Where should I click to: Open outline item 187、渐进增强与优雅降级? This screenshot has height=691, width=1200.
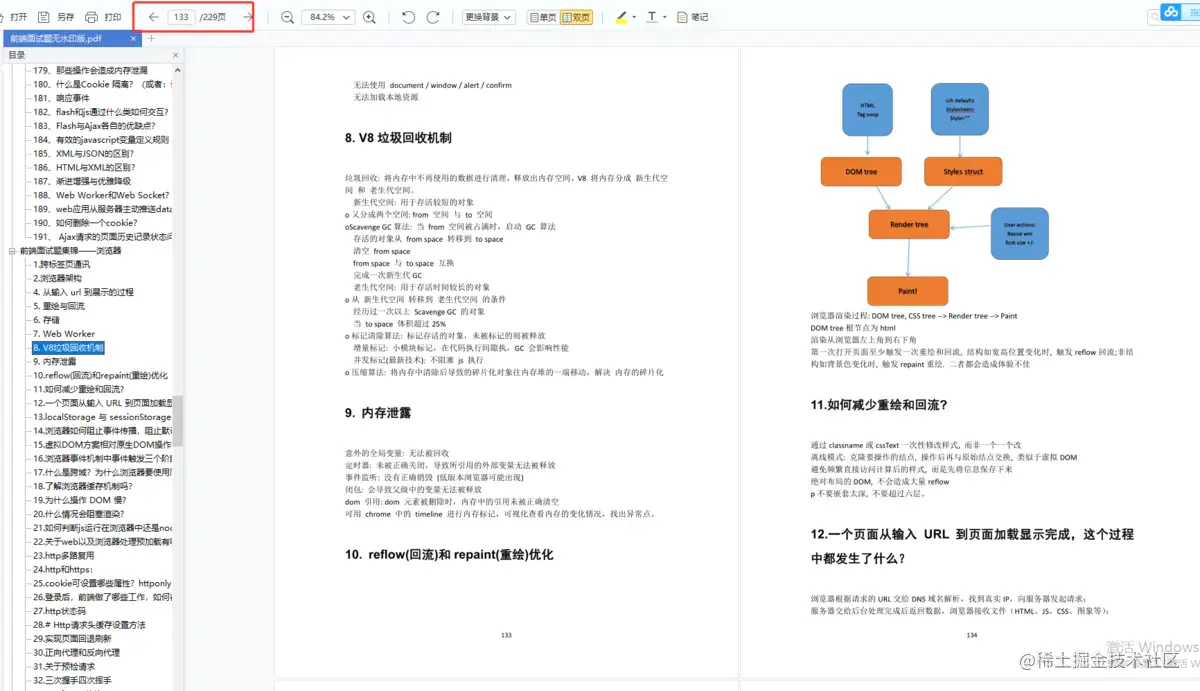pyautogui.click(x=82, y=182)
